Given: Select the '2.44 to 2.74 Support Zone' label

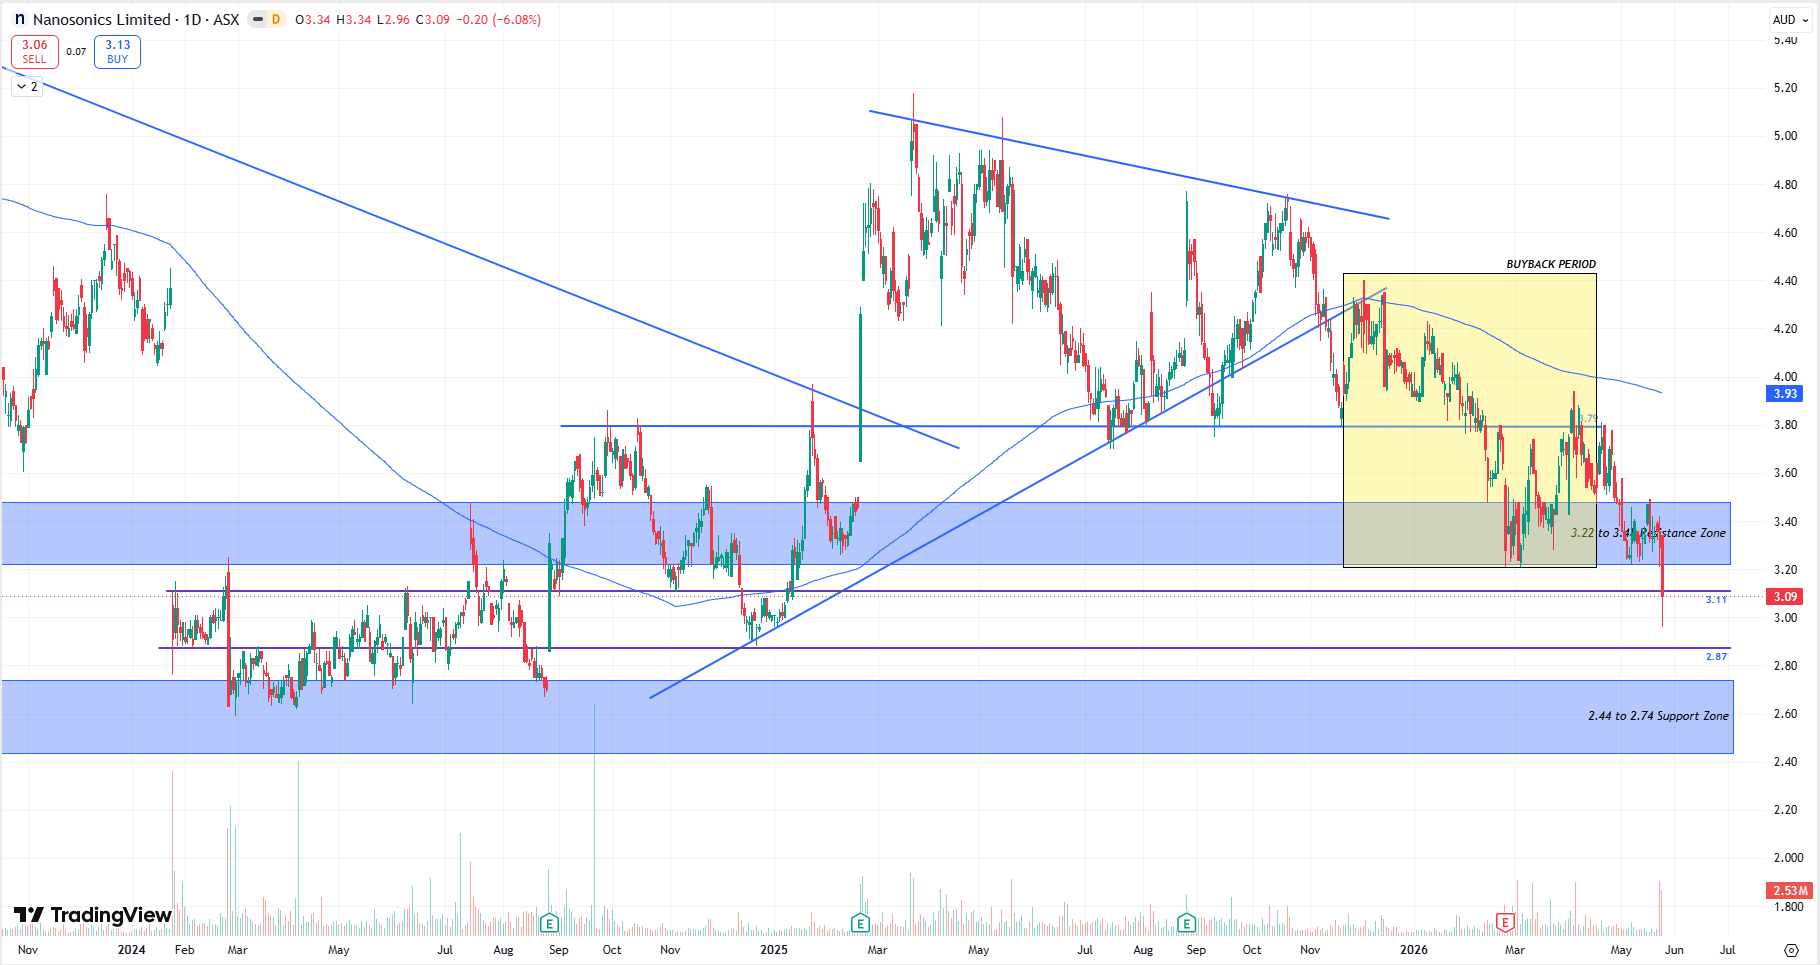Looking at the screenshot, I should [x=1658, y=716].
